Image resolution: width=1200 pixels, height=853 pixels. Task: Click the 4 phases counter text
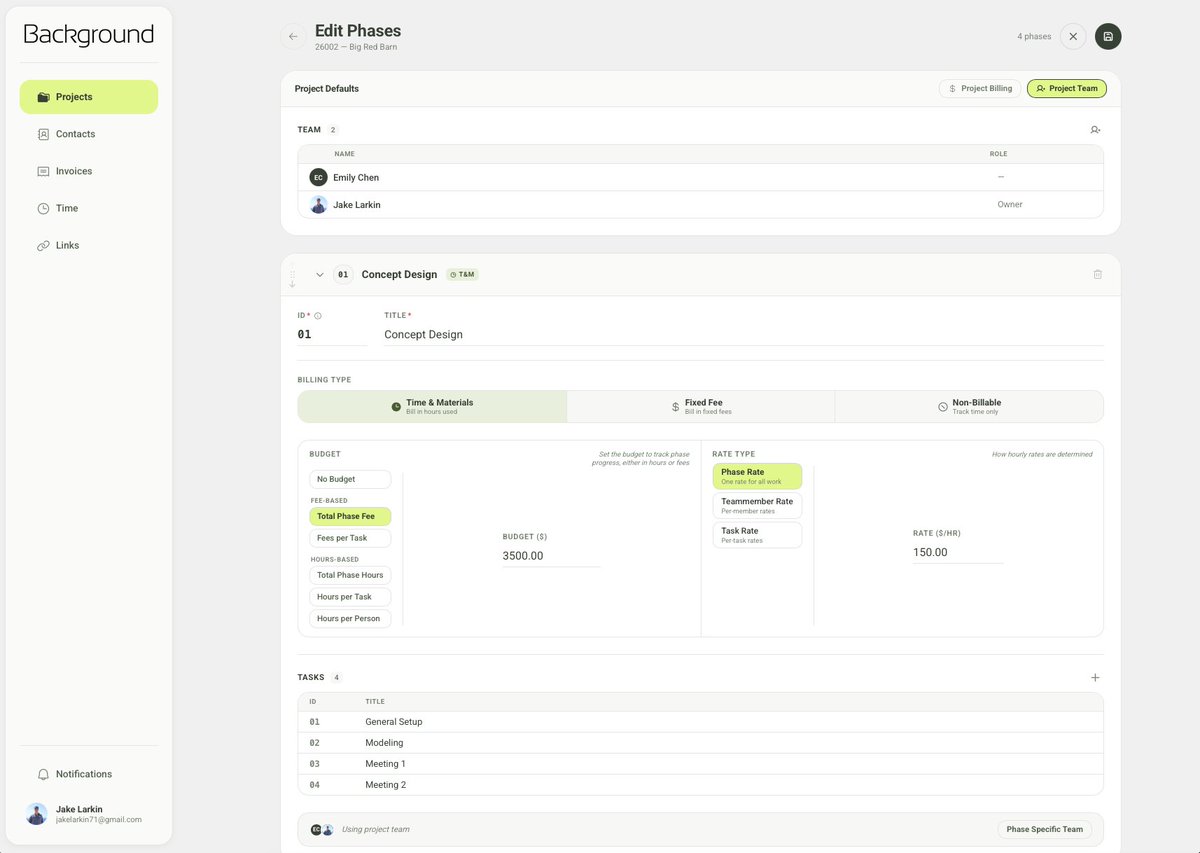click(1034, 36)
